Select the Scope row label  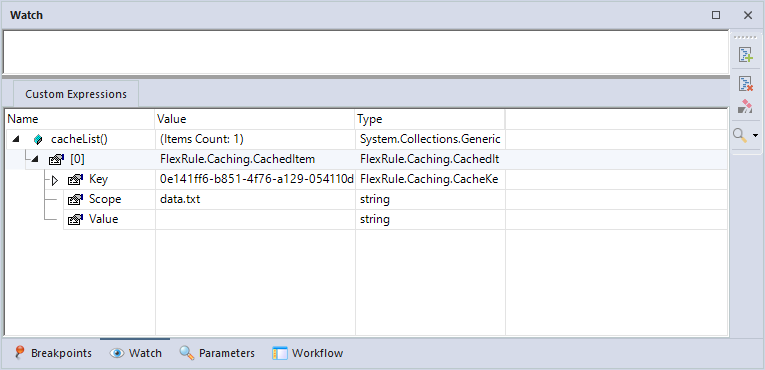coord(105,200)
